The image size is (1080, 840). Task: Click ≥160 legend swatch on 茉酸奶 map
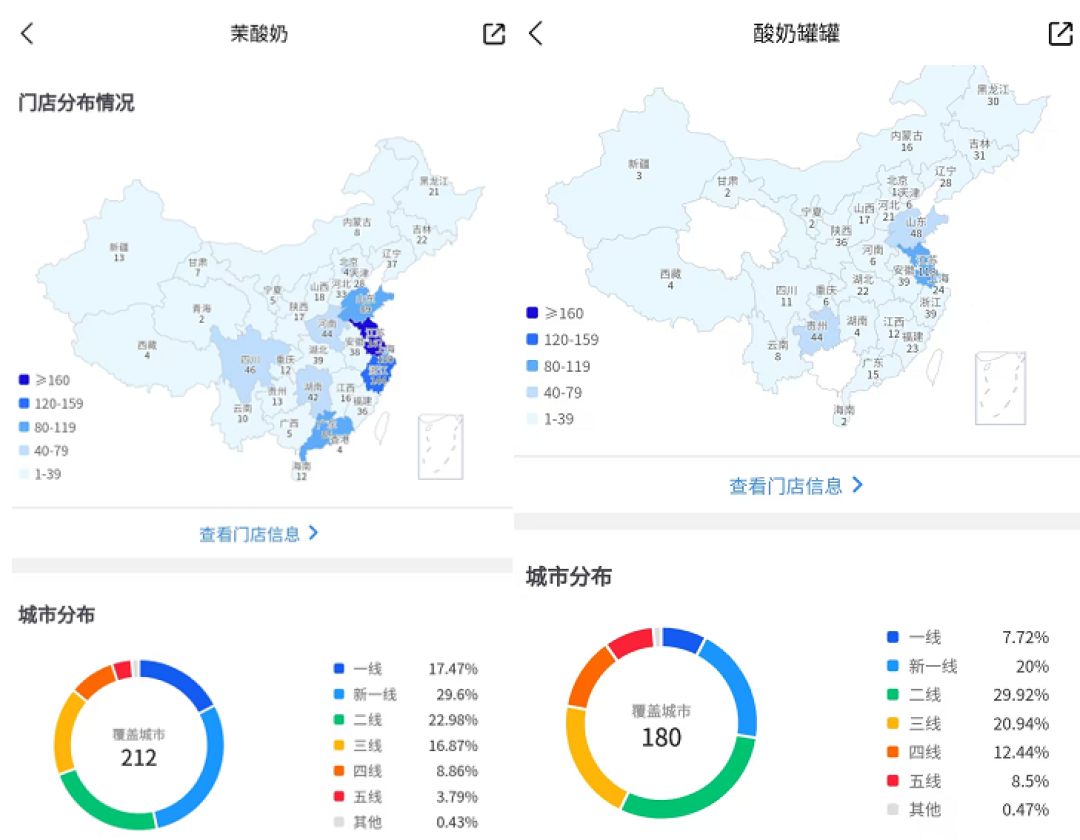click(x=24, y=379)
